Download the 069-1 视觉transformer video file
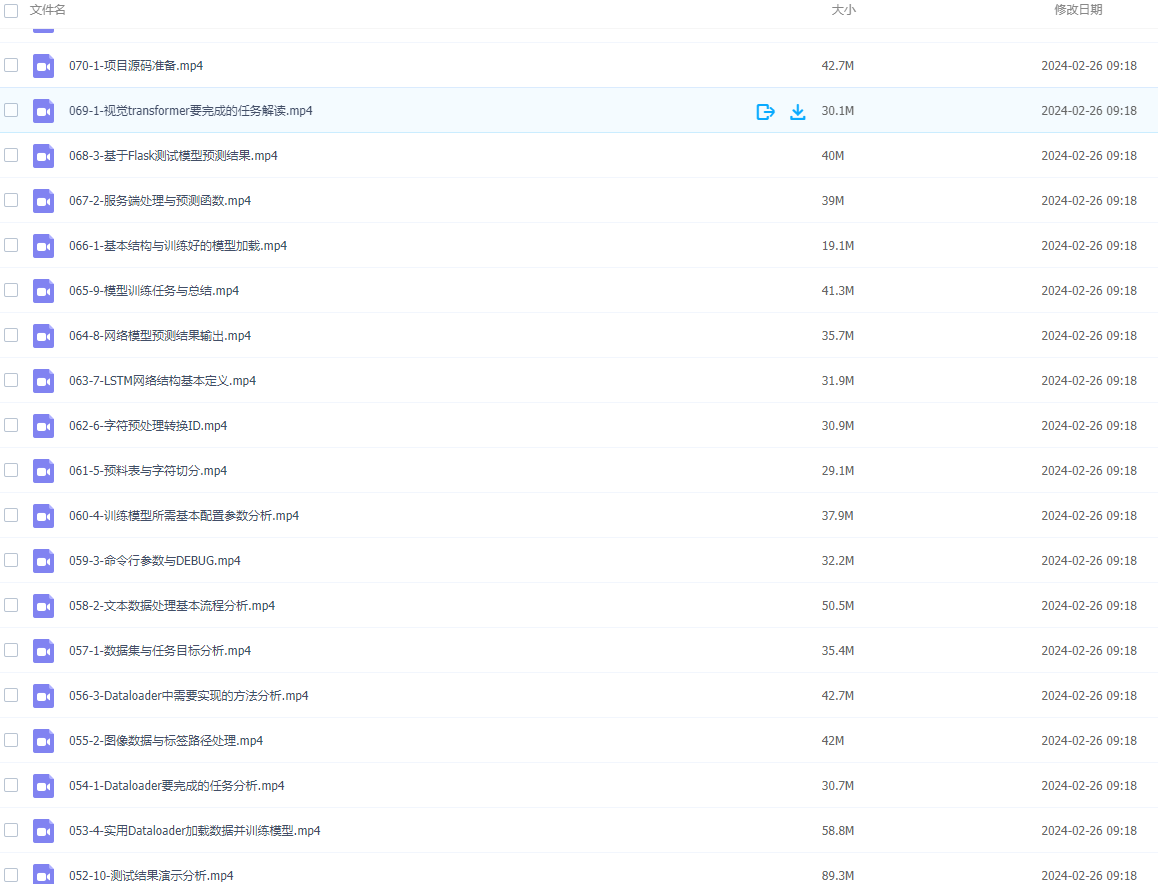This screenshot has width=1158, height=884. coord(797,111)
